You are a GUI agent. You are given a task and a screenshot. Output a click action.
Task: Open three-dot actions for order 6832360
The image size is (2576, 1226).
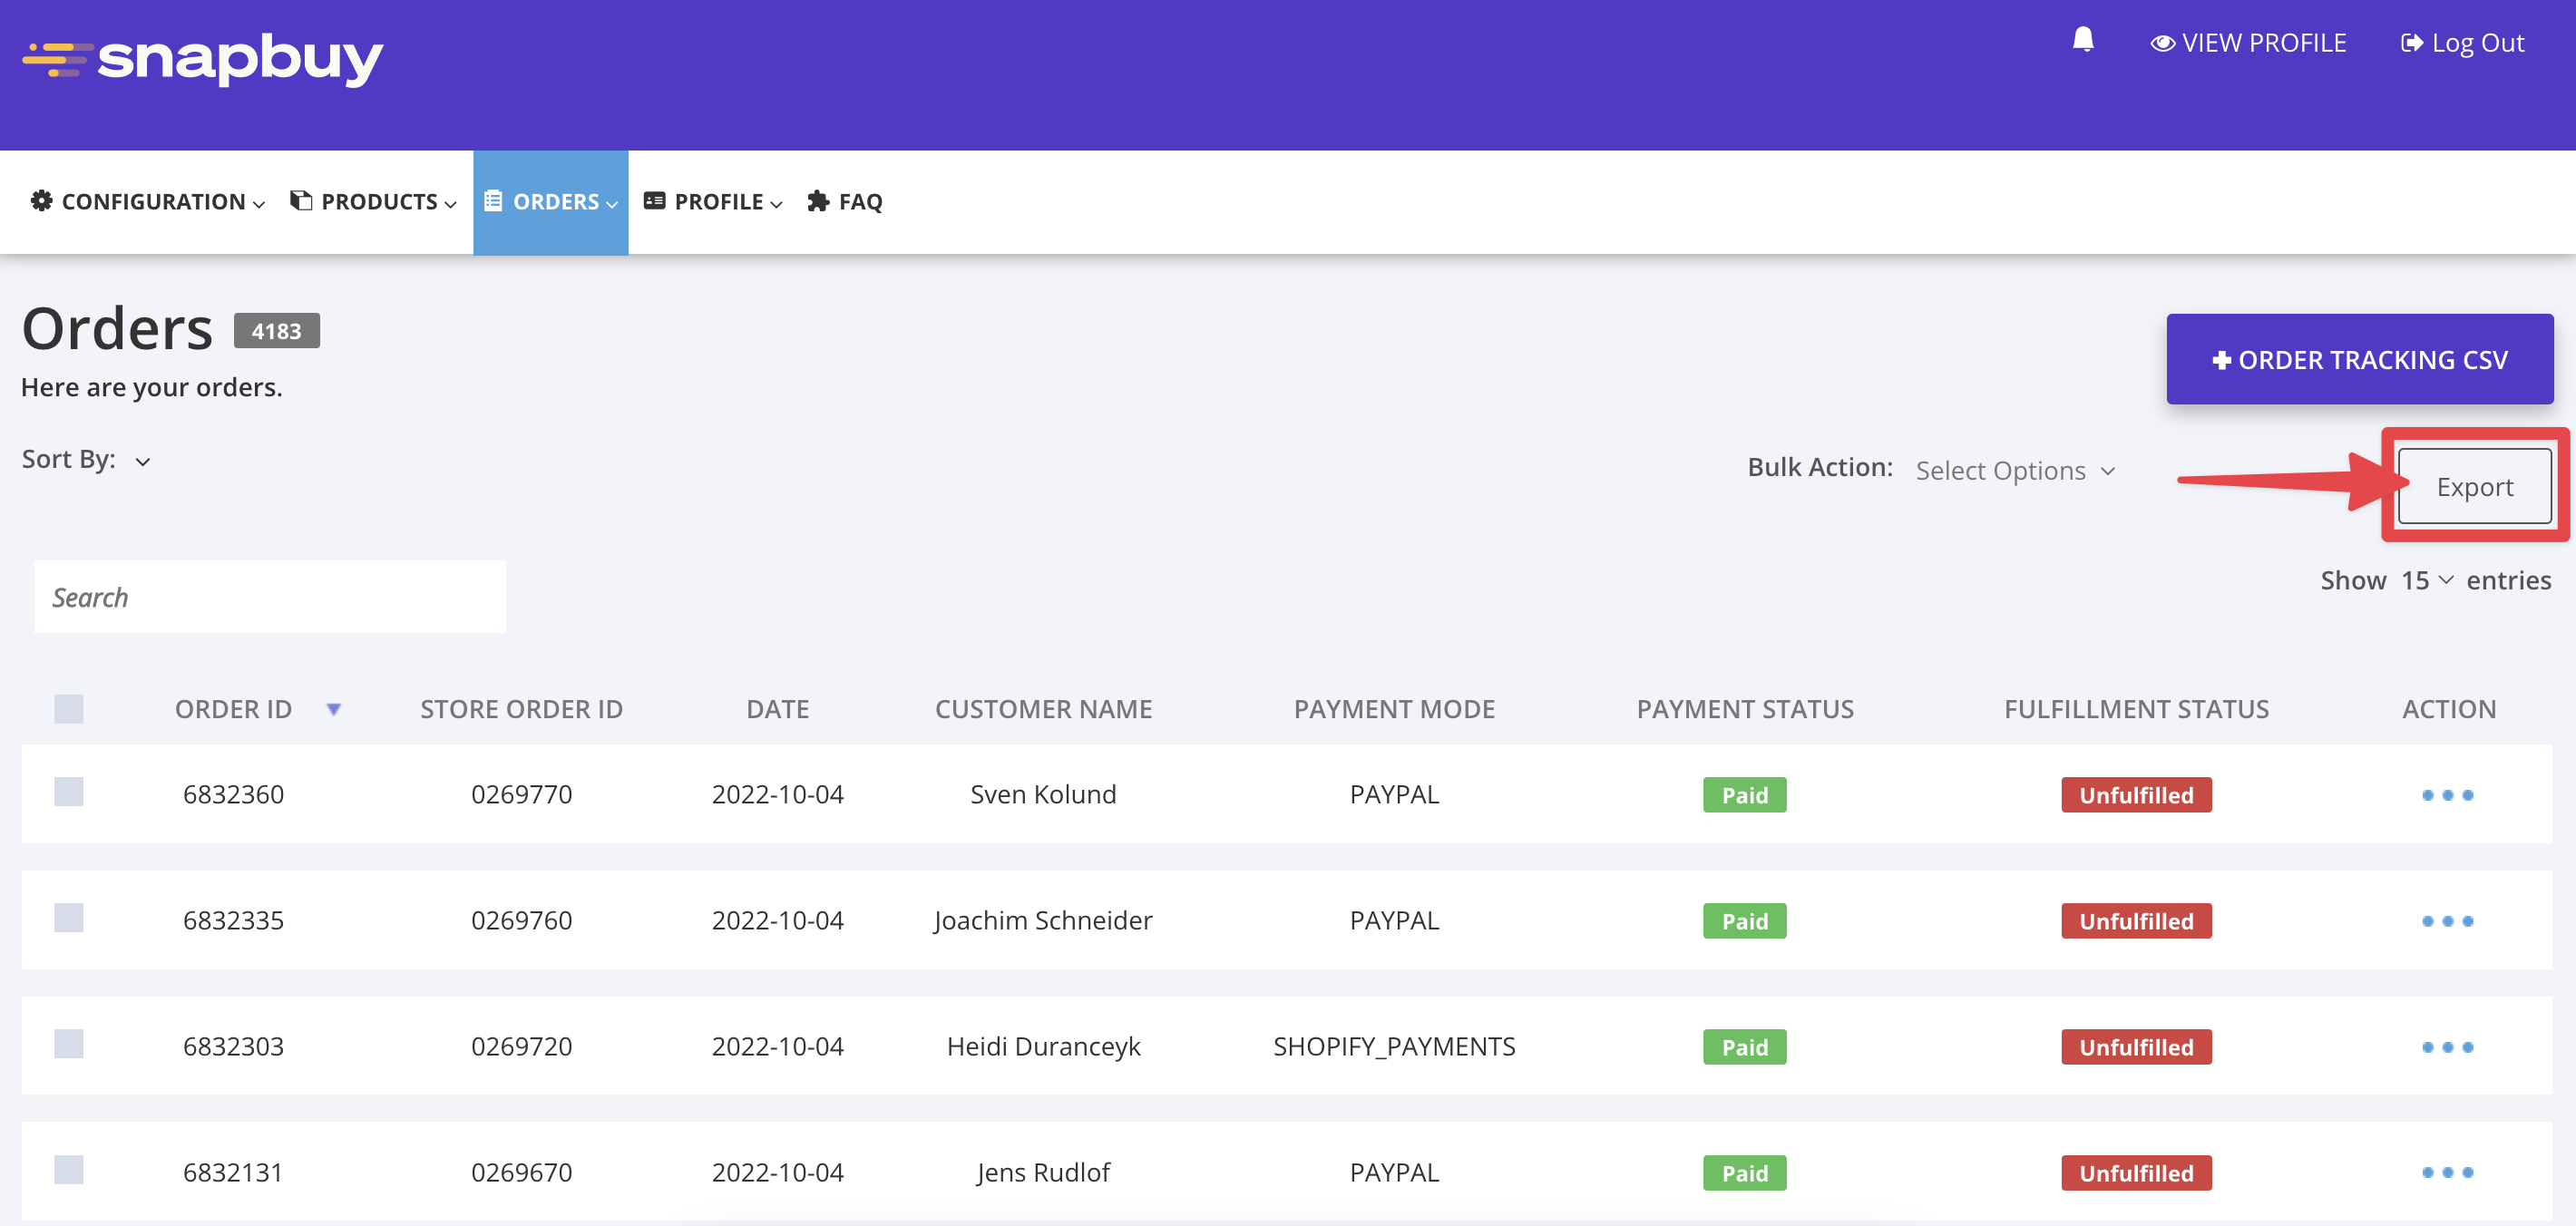tap(2447, 795)
